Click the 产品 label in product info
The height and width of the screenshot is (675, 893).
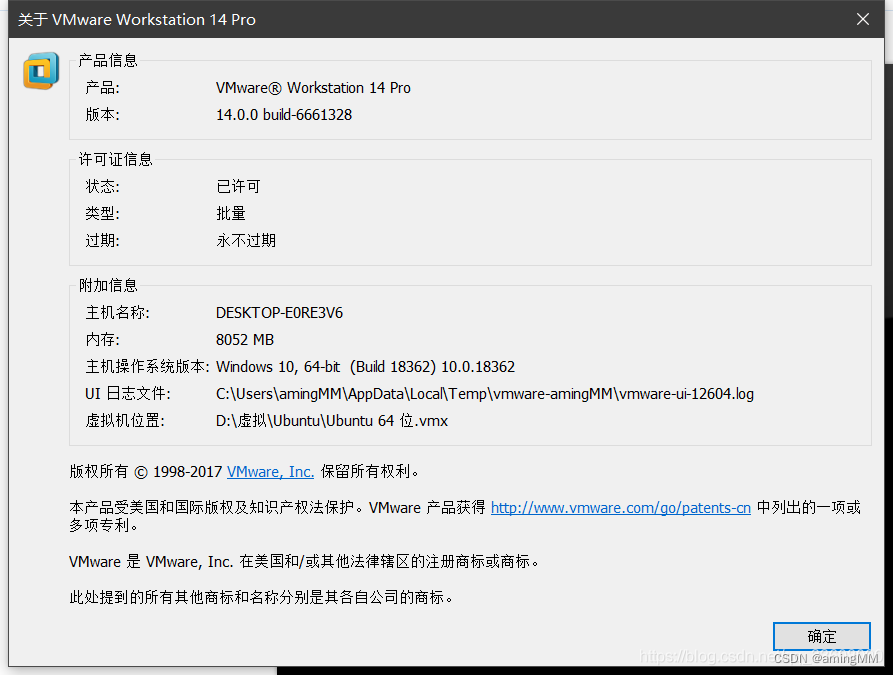point(103,88)
